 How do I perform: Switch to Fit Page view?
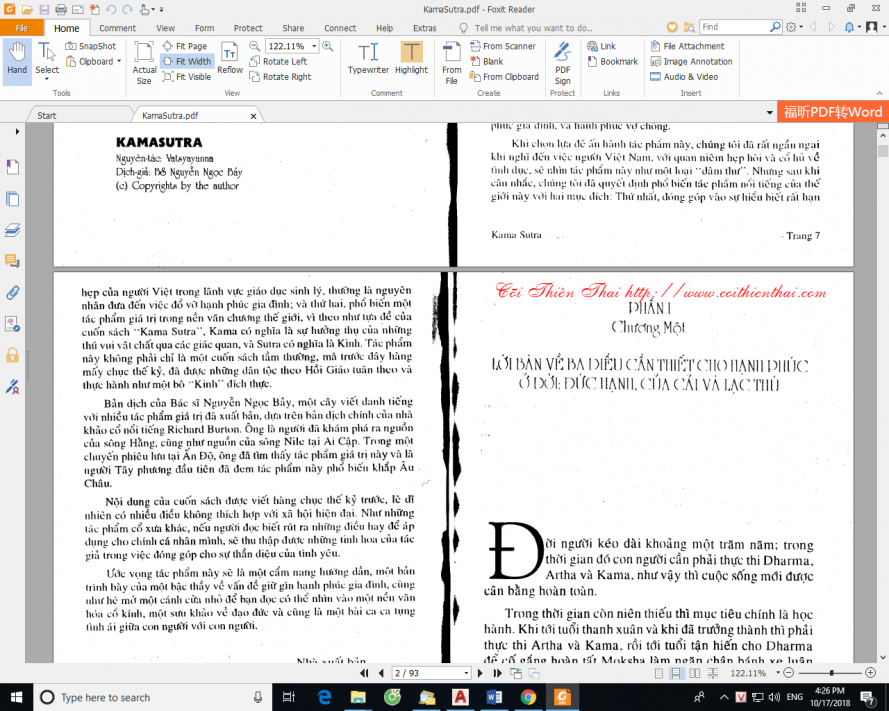[190, 45]
